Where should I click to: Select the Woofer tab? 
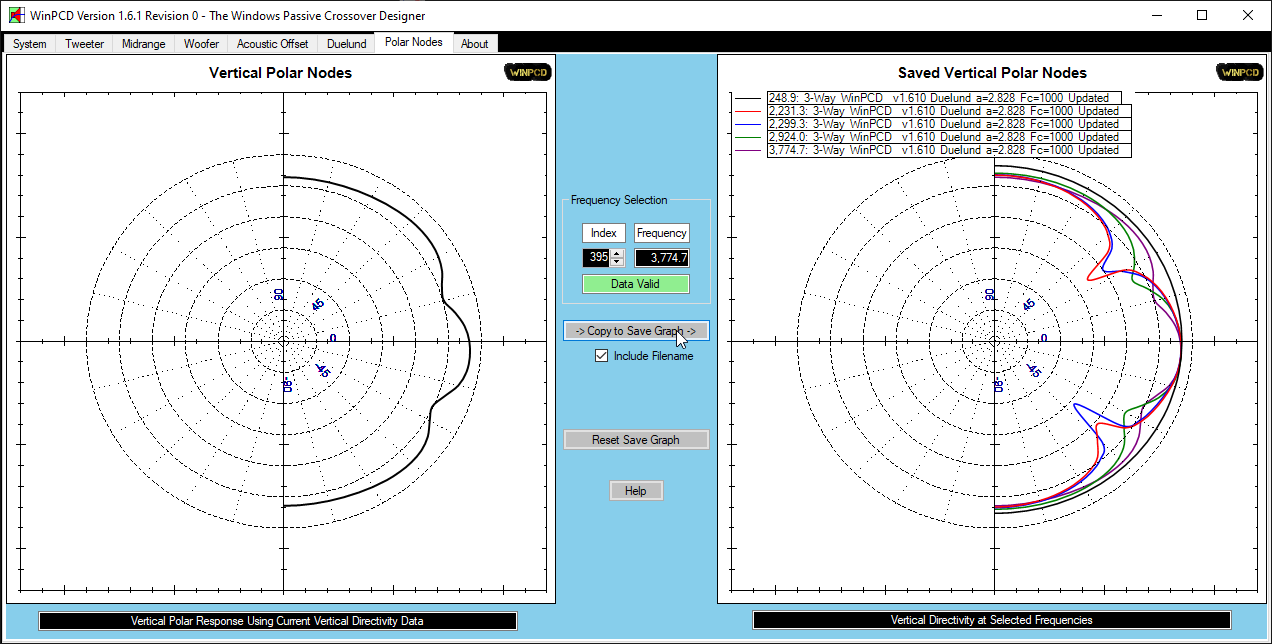click(x=201, y=44)
